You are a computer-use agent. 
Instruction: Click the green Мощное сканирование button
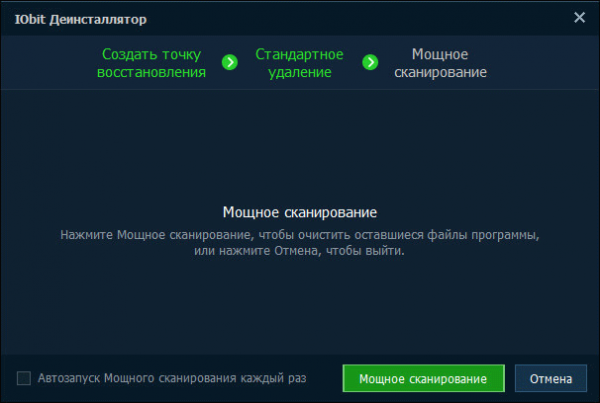click(x=424, y=378)
